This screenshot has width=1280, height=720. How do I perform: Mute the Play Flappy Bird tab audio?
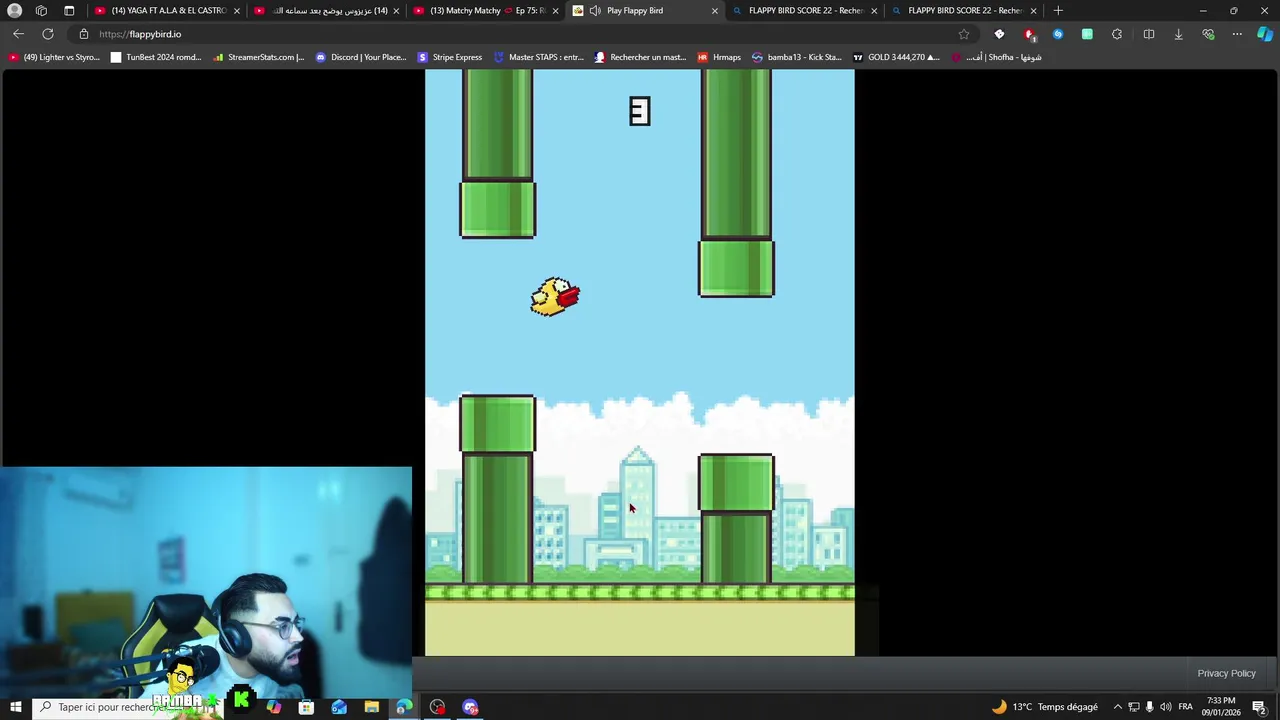pyautogui.click(x=595, y=10)
